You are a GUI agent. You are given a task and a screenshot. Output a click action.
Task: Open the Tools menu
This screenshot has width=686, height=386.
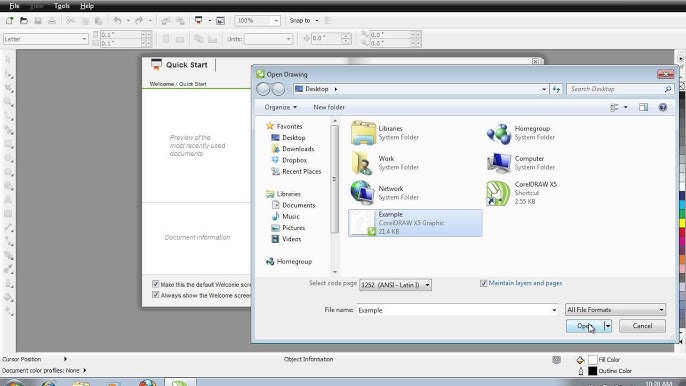pos(62,6)
